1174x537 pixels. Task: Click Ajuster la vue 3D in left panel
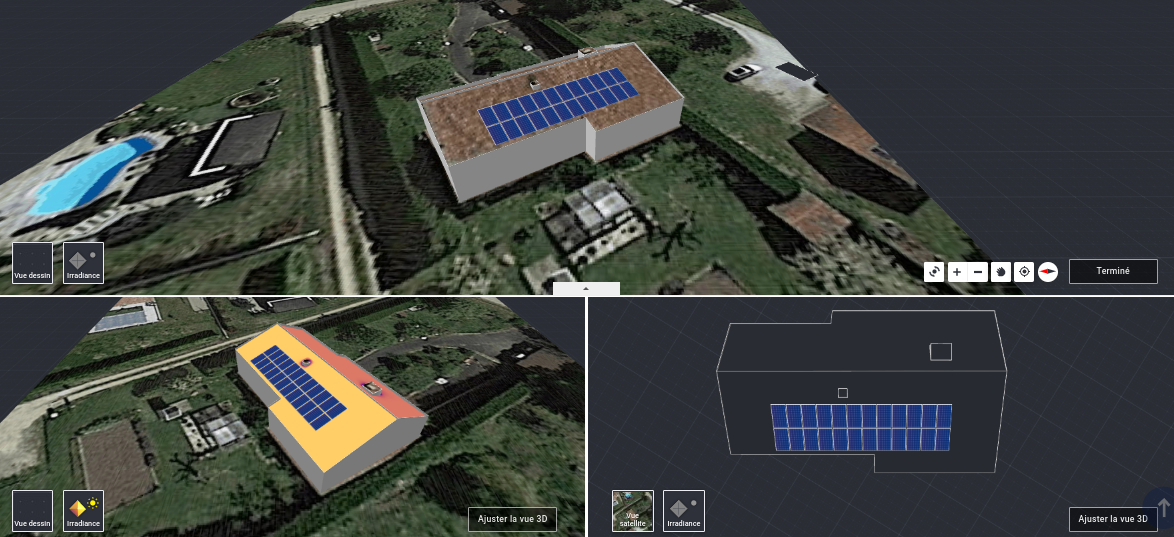[x=512, y=519]
